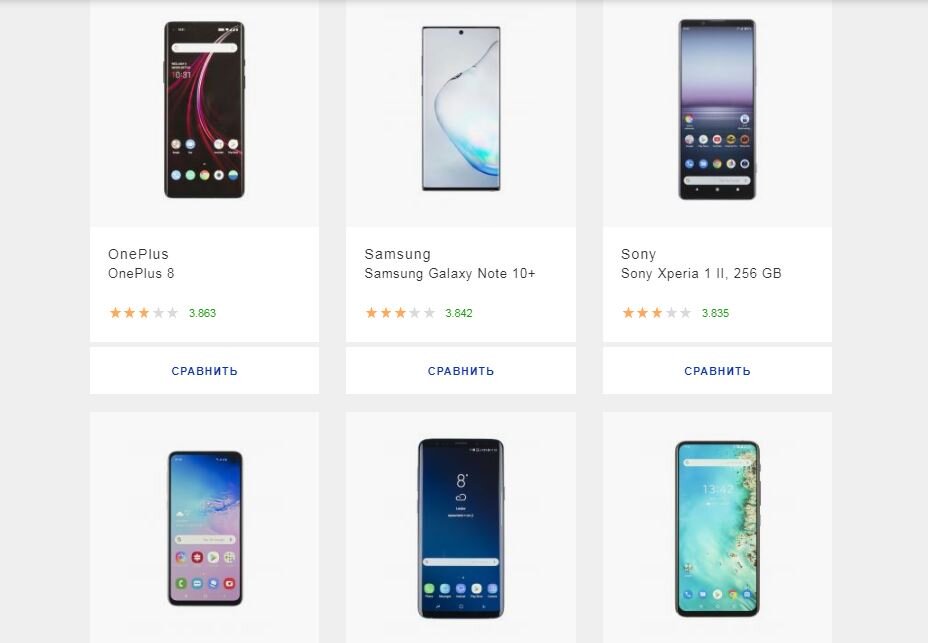Compare Samsung Galaxy Note 10+ via Сравнить
The width and height of the screenshot is (928, 643).
(461, 371)
